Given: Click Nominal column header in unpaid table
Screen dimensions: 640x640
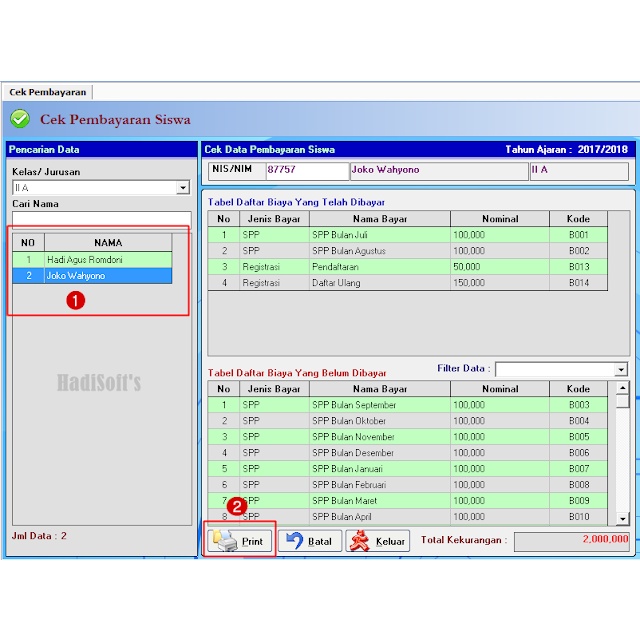Looking at the screenshot, I should (x=499, y=389).
